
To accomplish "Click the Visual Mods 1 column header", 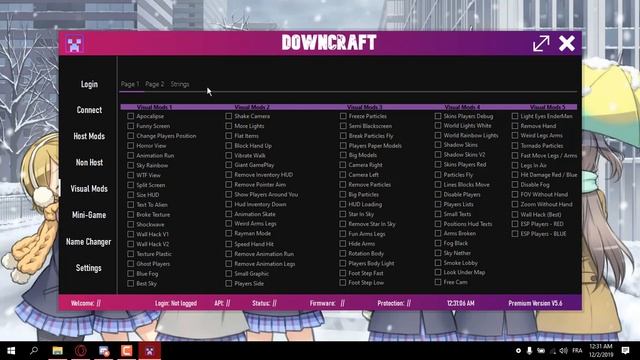I will pos(154,107).
